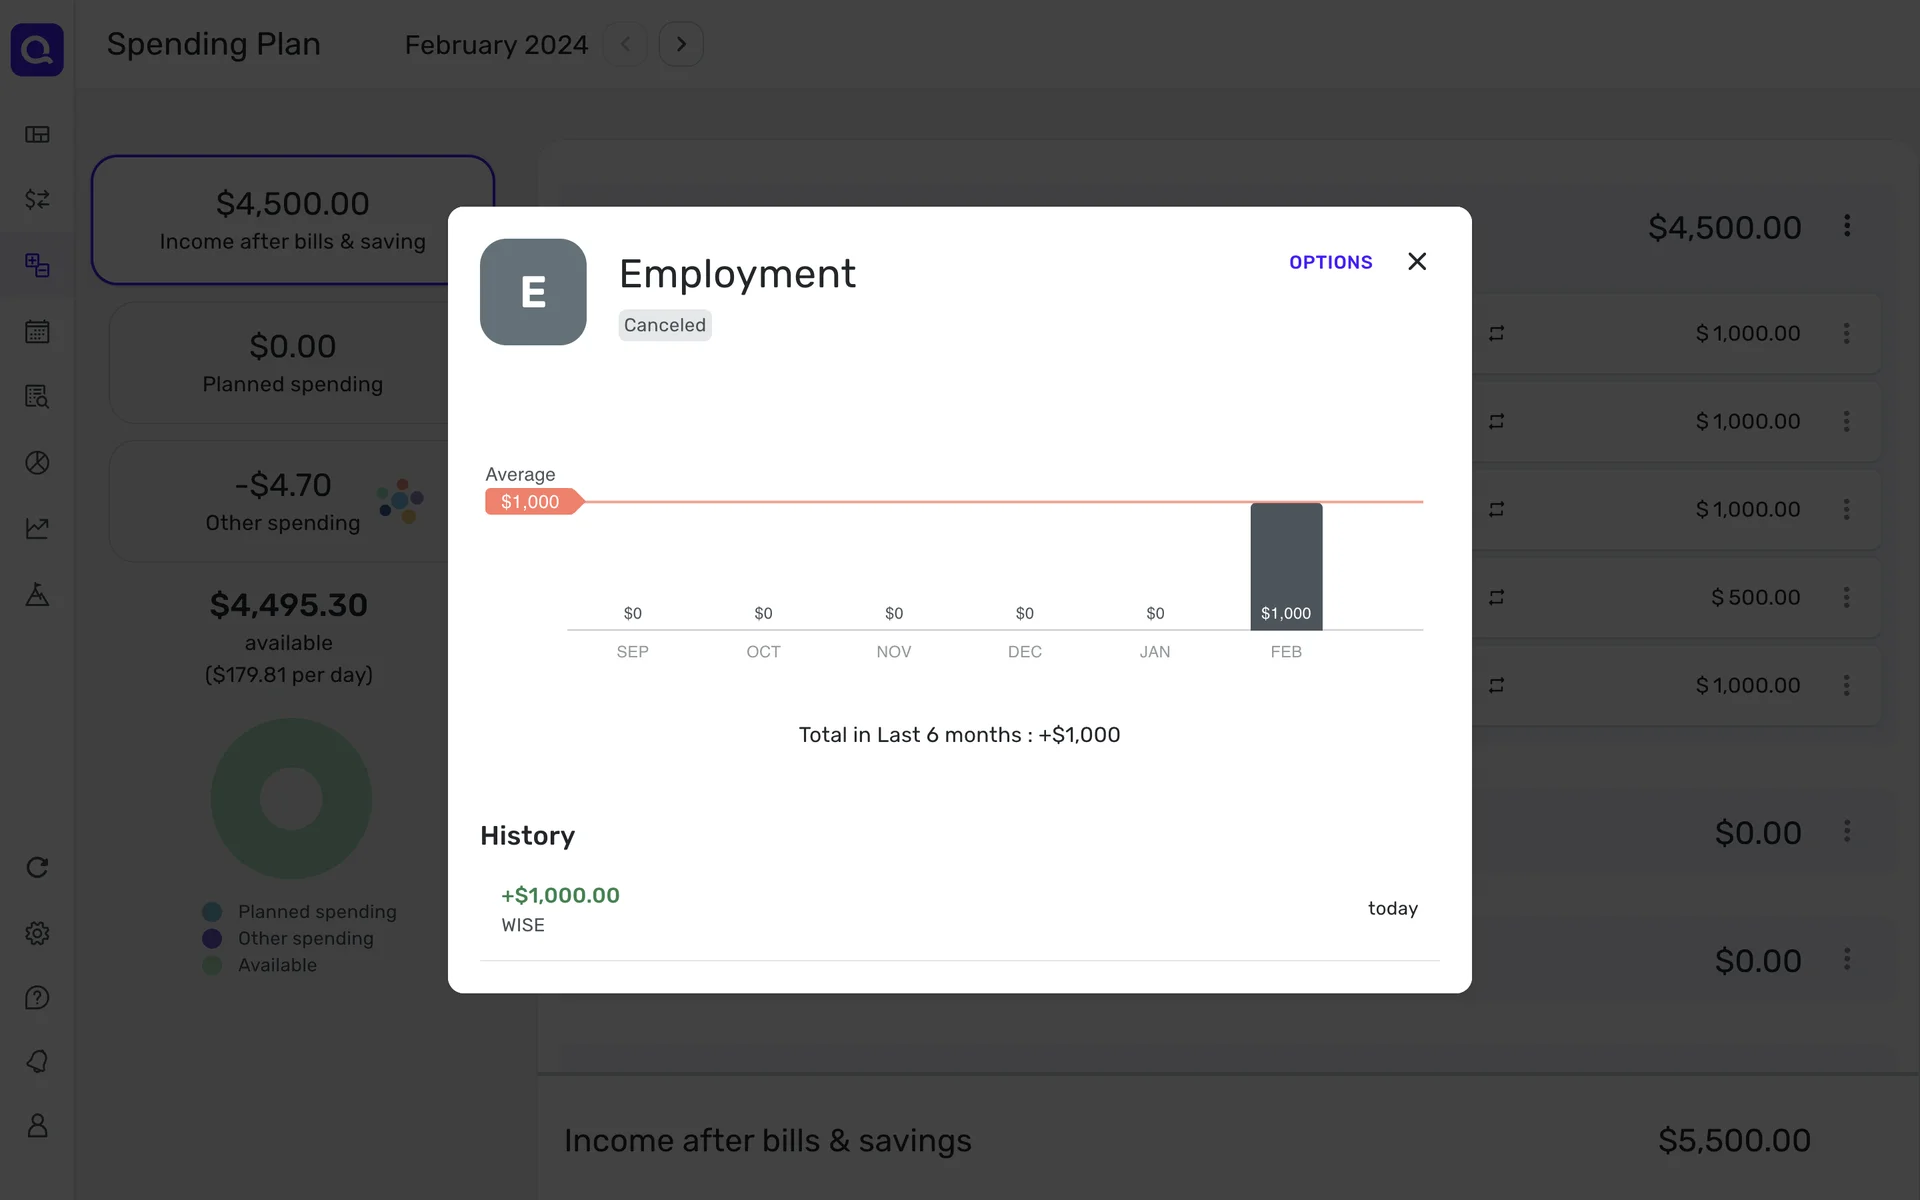Open the OPTIONS menu for Employment
This screenshot has height=1200, width=1920.
[x=1330, y=262]
